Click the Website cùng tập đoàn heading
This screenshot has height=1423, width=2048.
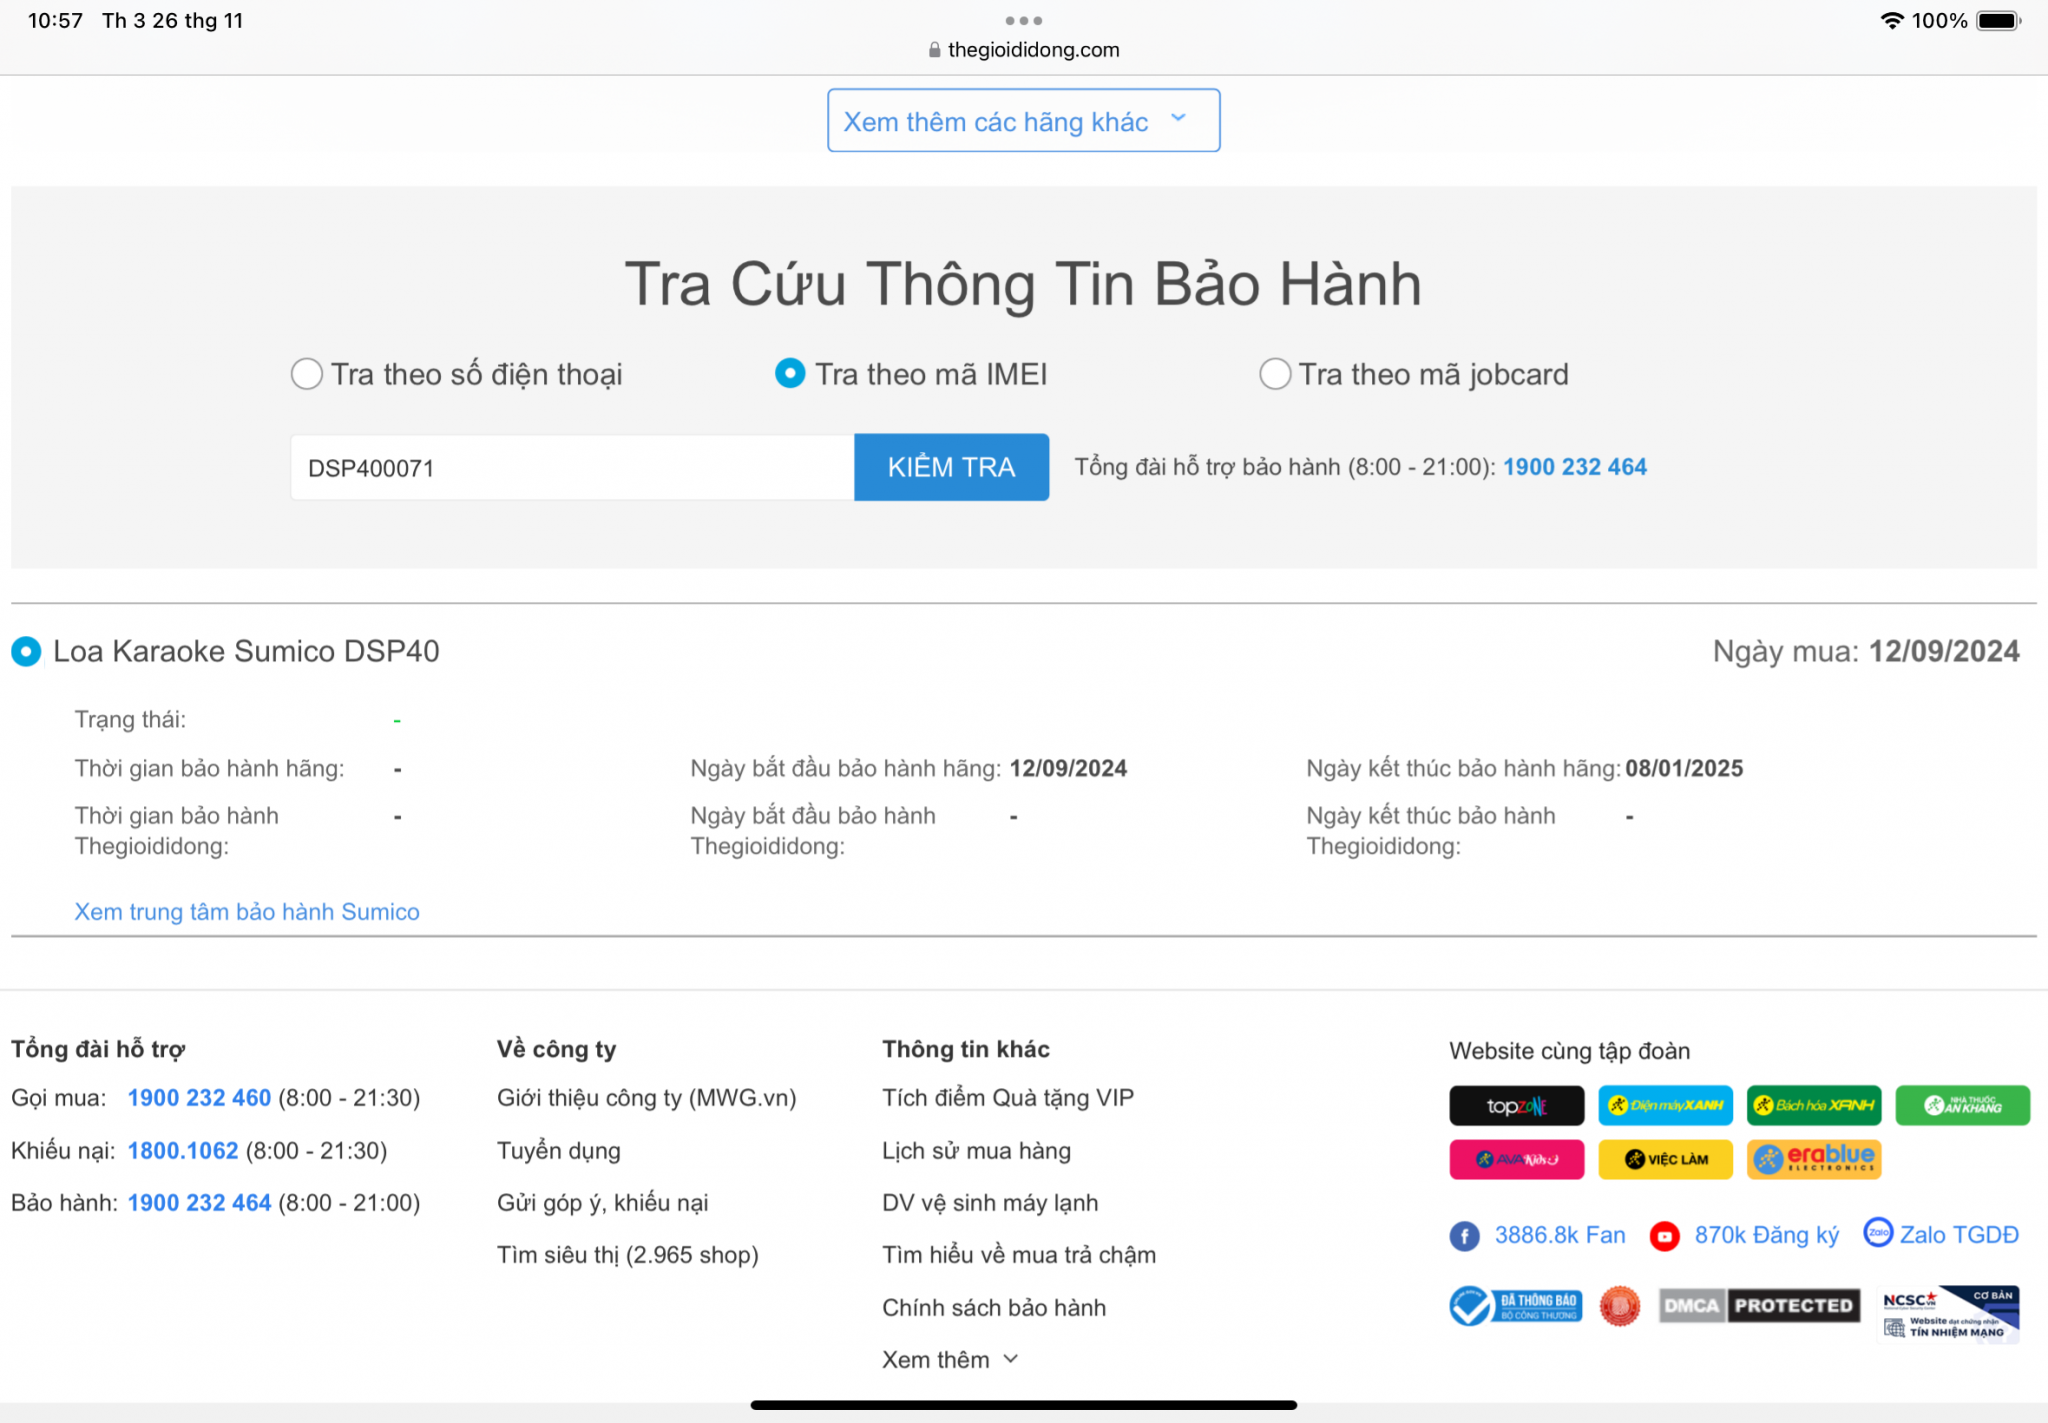tap(1569, 1051)
